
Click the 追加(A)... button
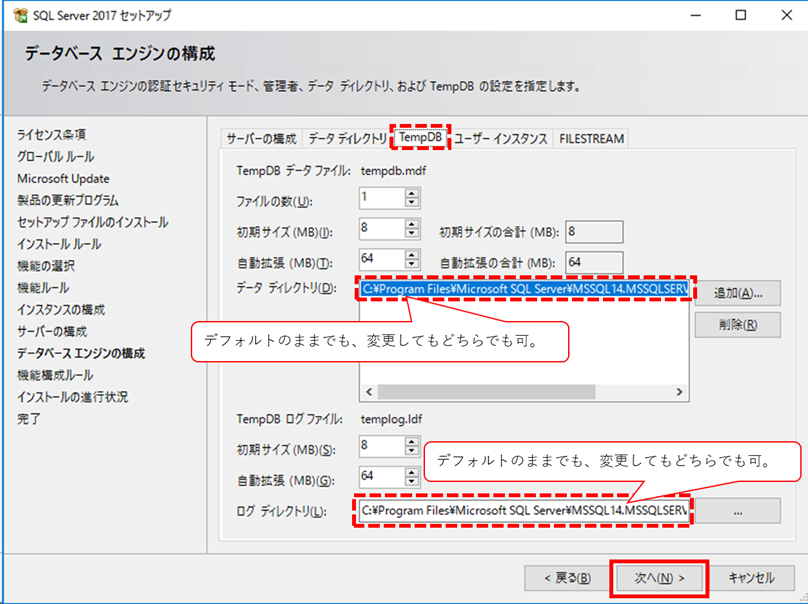point(737,293)
